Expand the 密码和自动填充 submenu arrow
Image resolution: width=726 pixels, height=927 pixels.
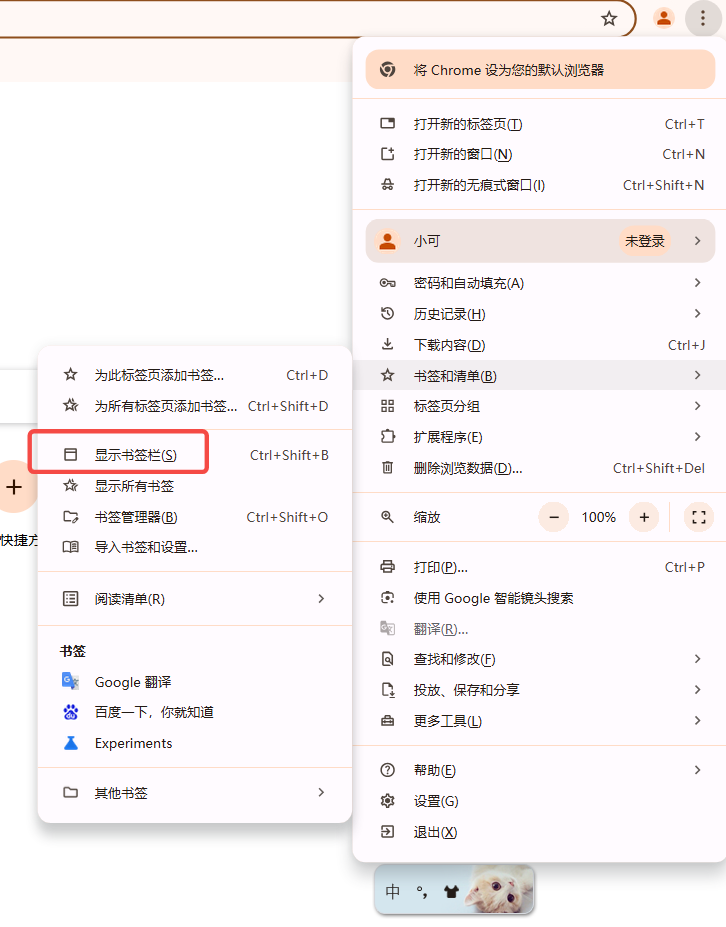click(x=698, y=283)
